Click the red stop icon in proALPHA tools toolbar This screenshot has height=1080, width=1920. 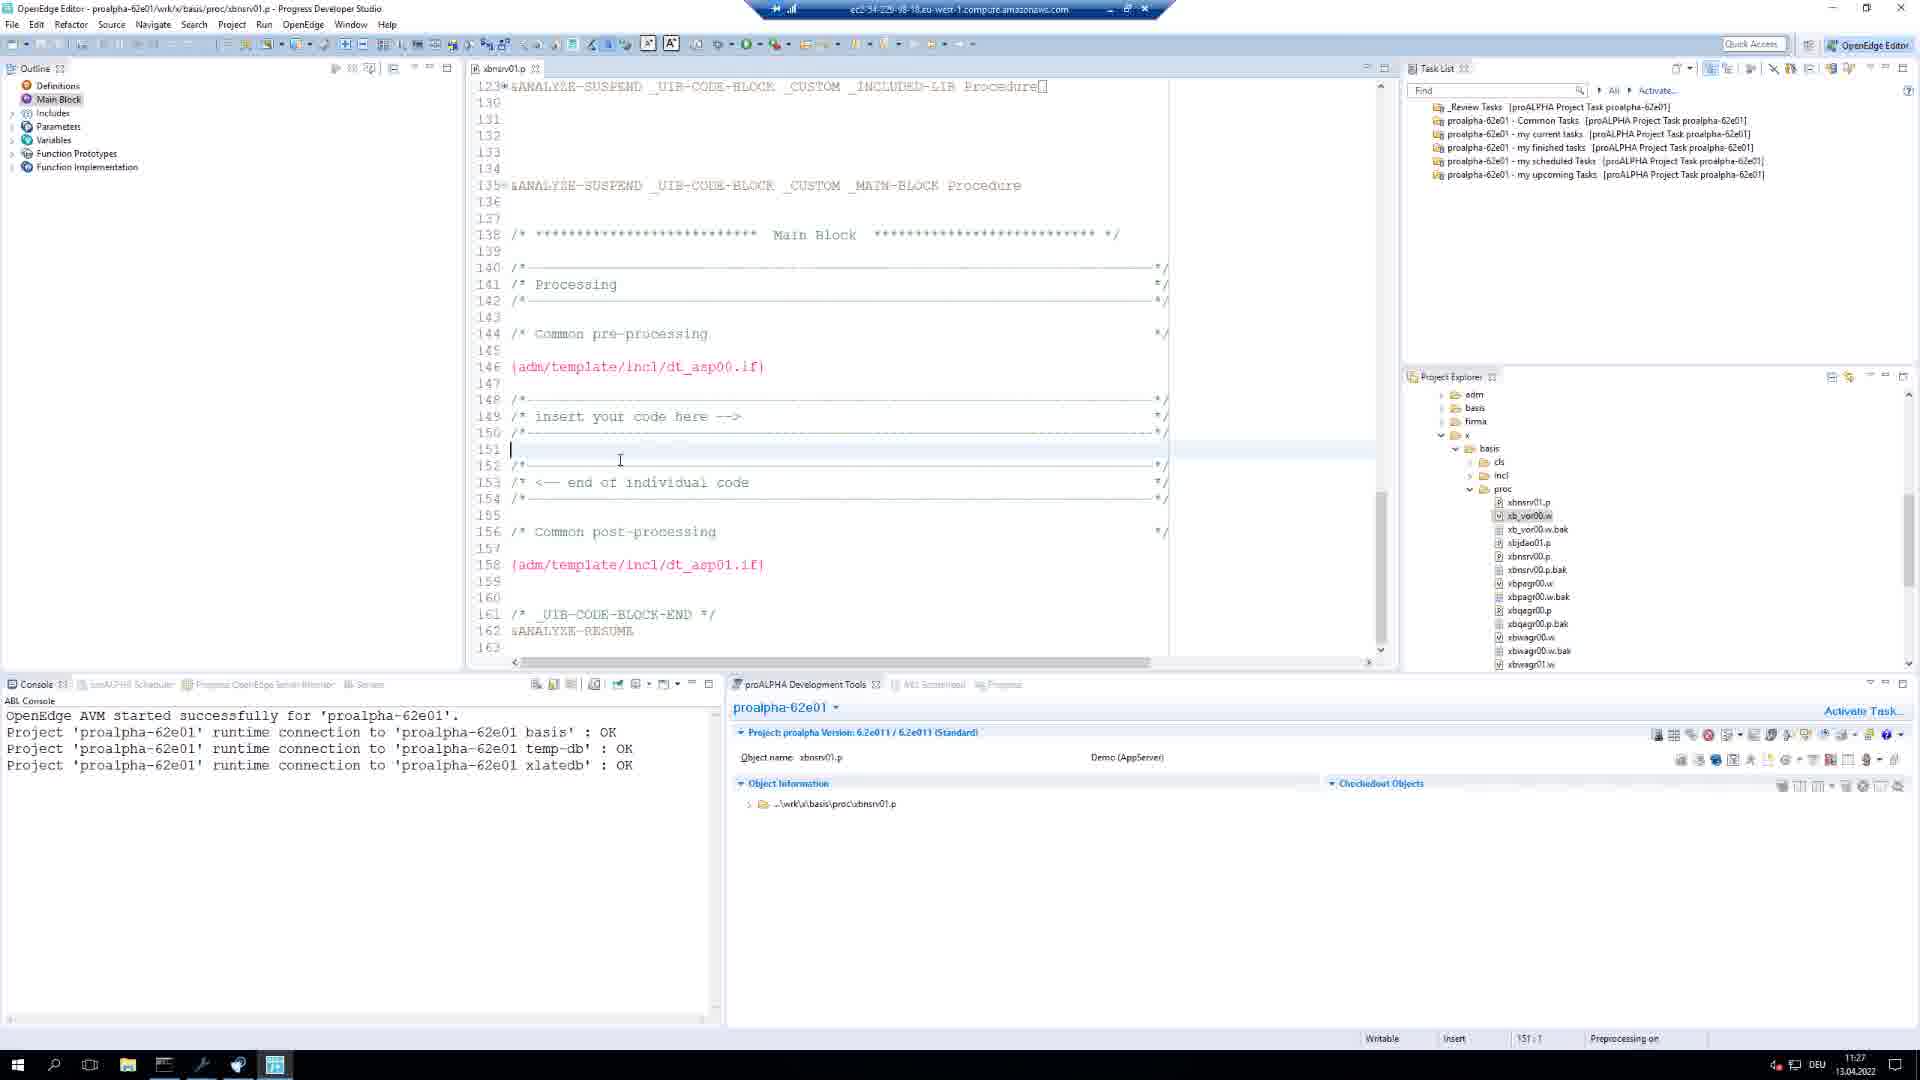click(1708, 735)
